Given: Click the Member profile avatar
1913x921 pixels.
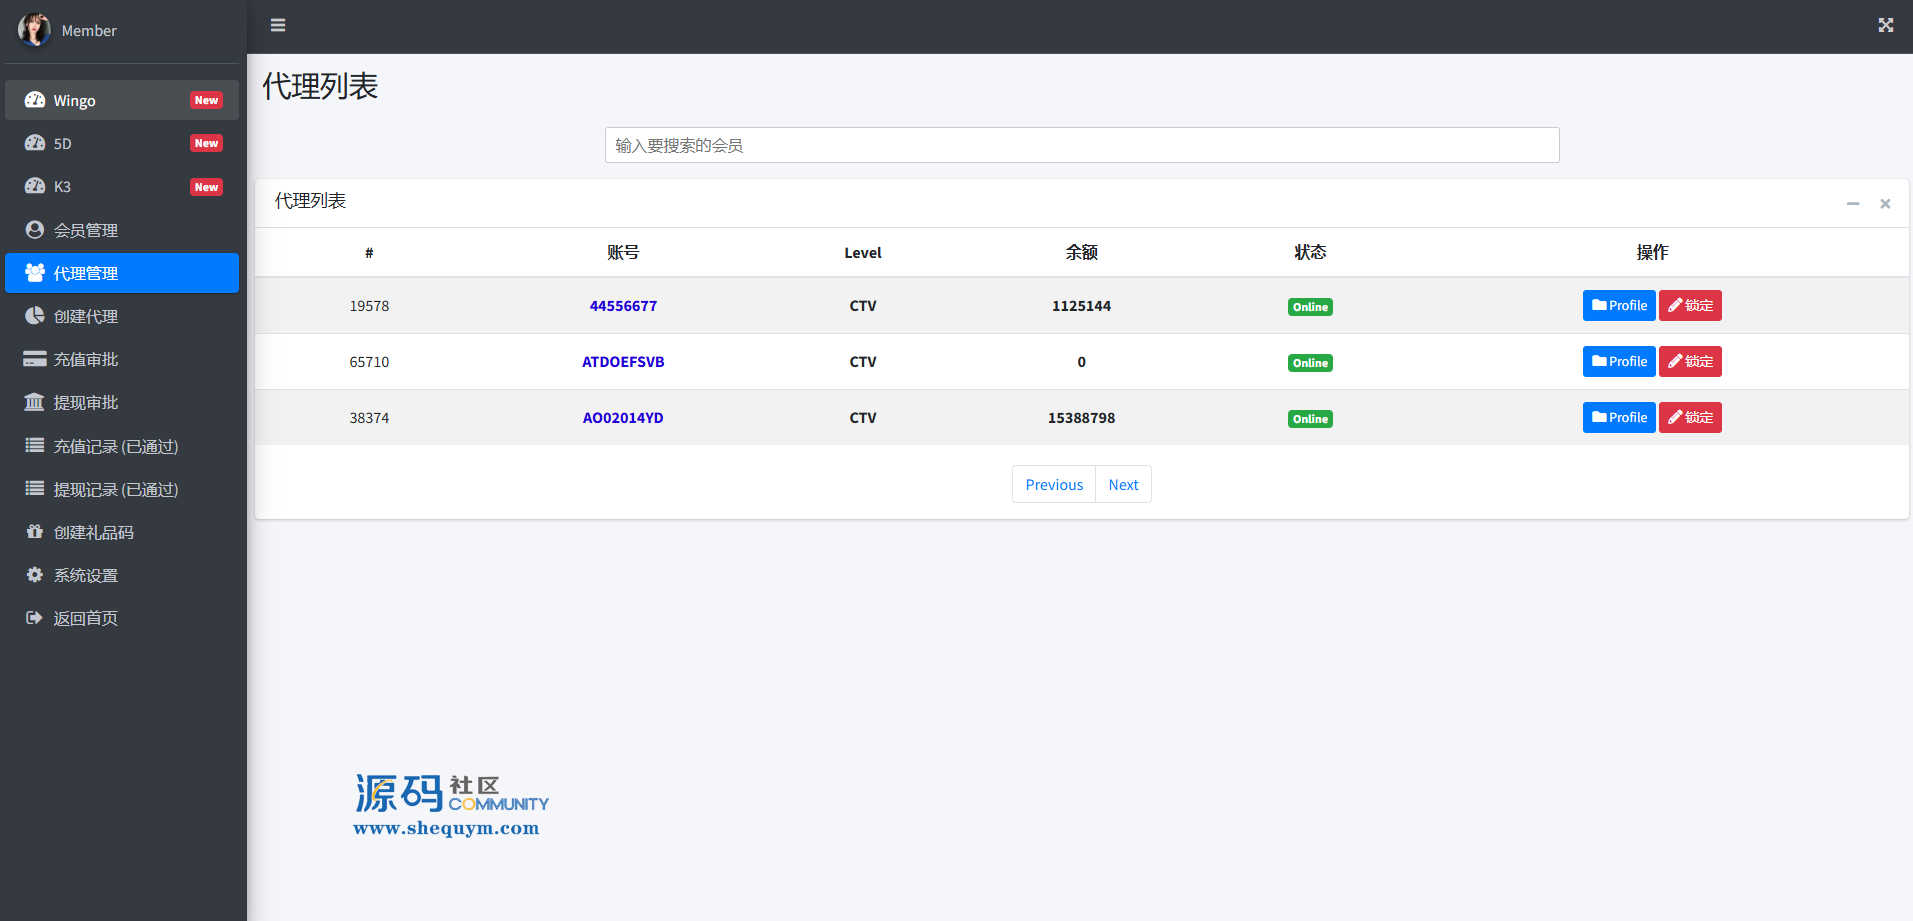Looking at the screenshot, I should (x=34, y=30).
